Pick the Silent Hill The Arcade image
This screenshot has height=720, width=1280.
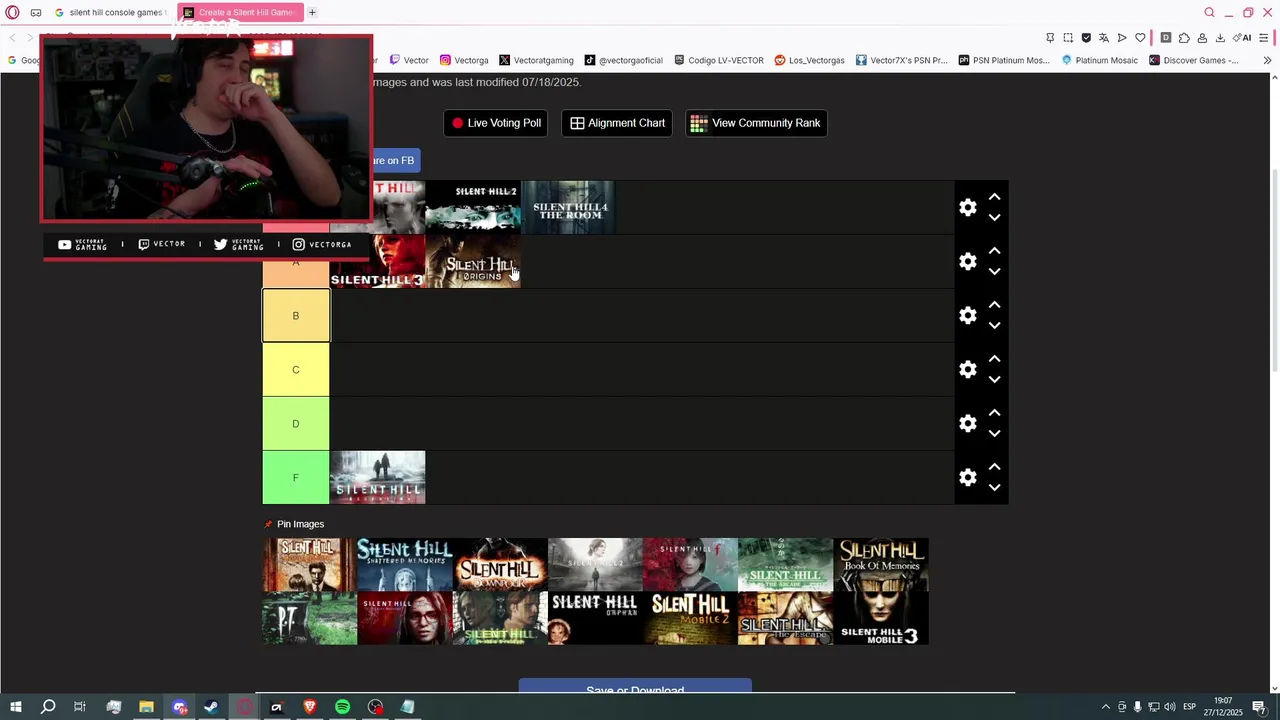coord(786,565)
